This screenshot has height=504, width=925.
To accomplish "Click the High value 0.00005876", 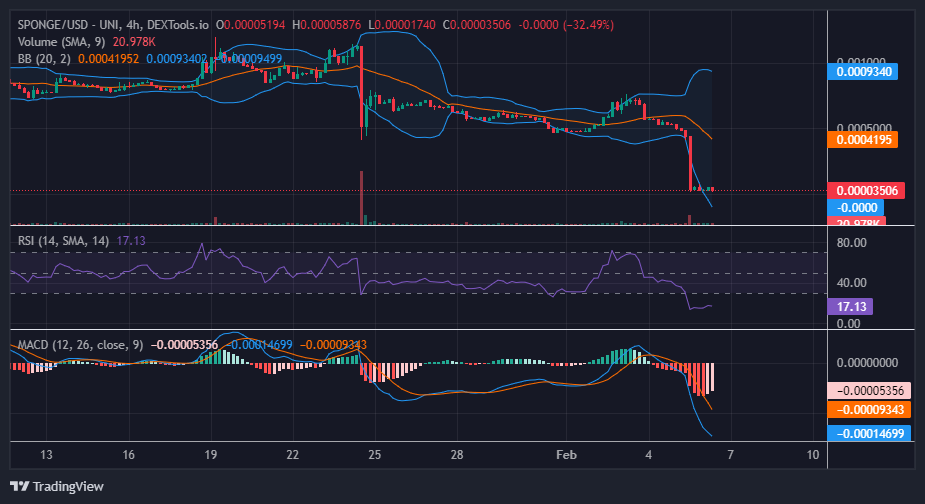I will 330,25.
